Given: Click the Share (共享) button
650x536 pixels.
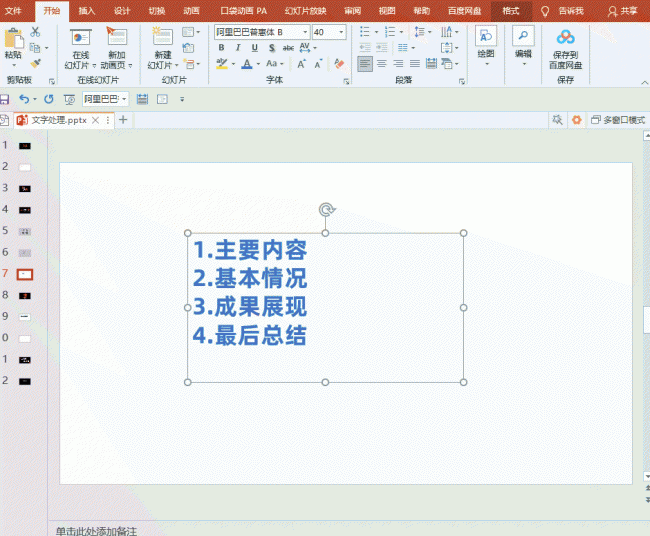Looking at the screenshot, I should (623, 11).
